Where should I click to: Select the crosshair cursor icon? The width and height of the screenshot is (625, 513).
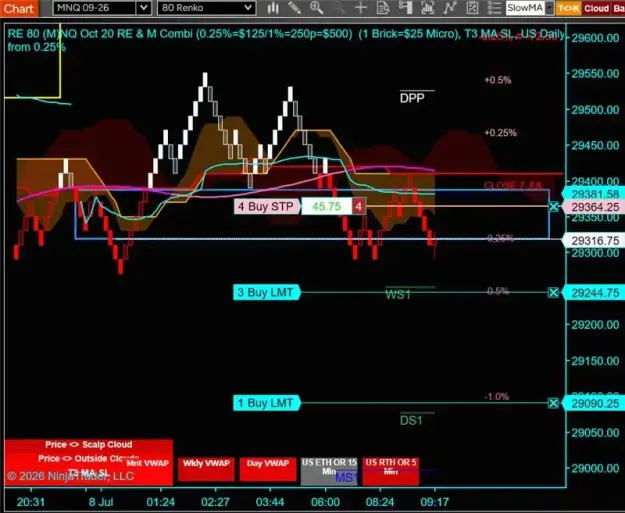coord(361,8)
